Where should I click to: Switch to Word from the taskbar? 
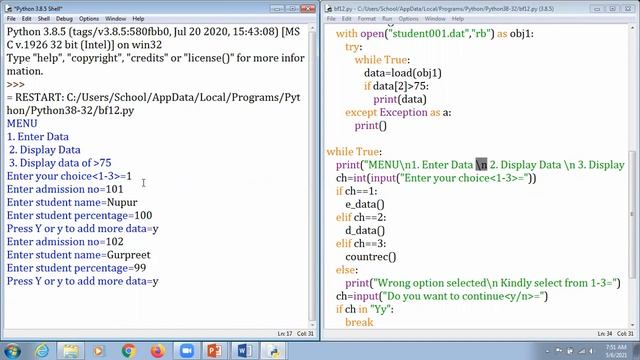[x=244, y=351]
